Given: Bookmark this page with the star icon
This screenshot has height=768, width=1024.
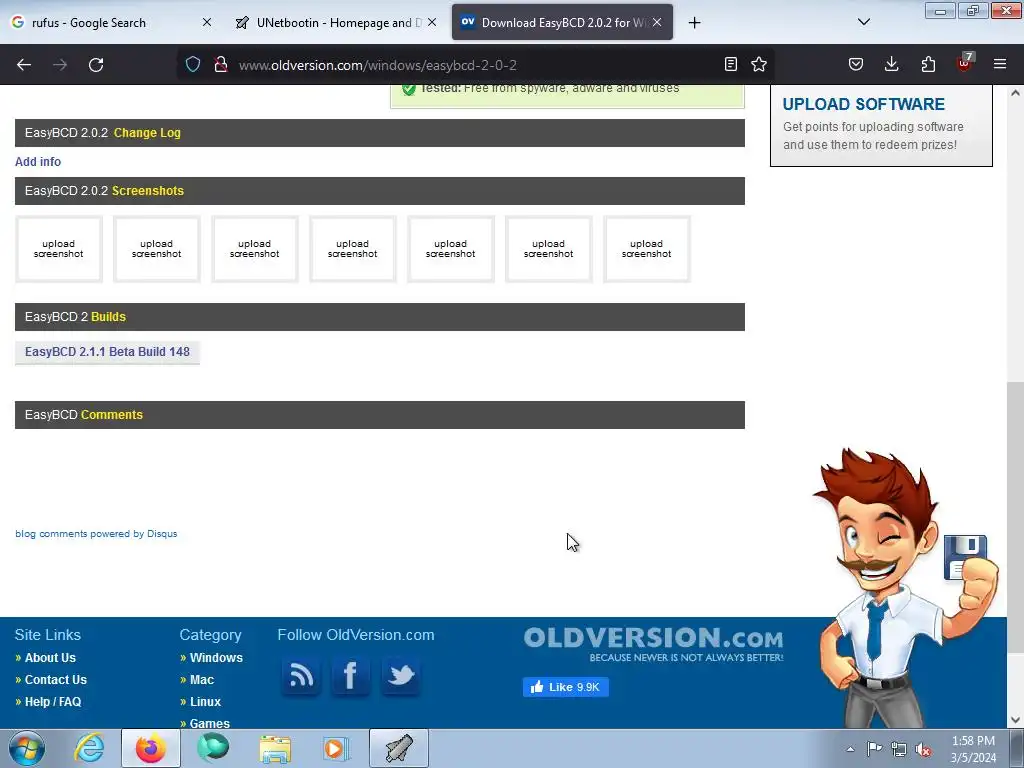Looking at the screenshot, I should (x=759, y=64).
